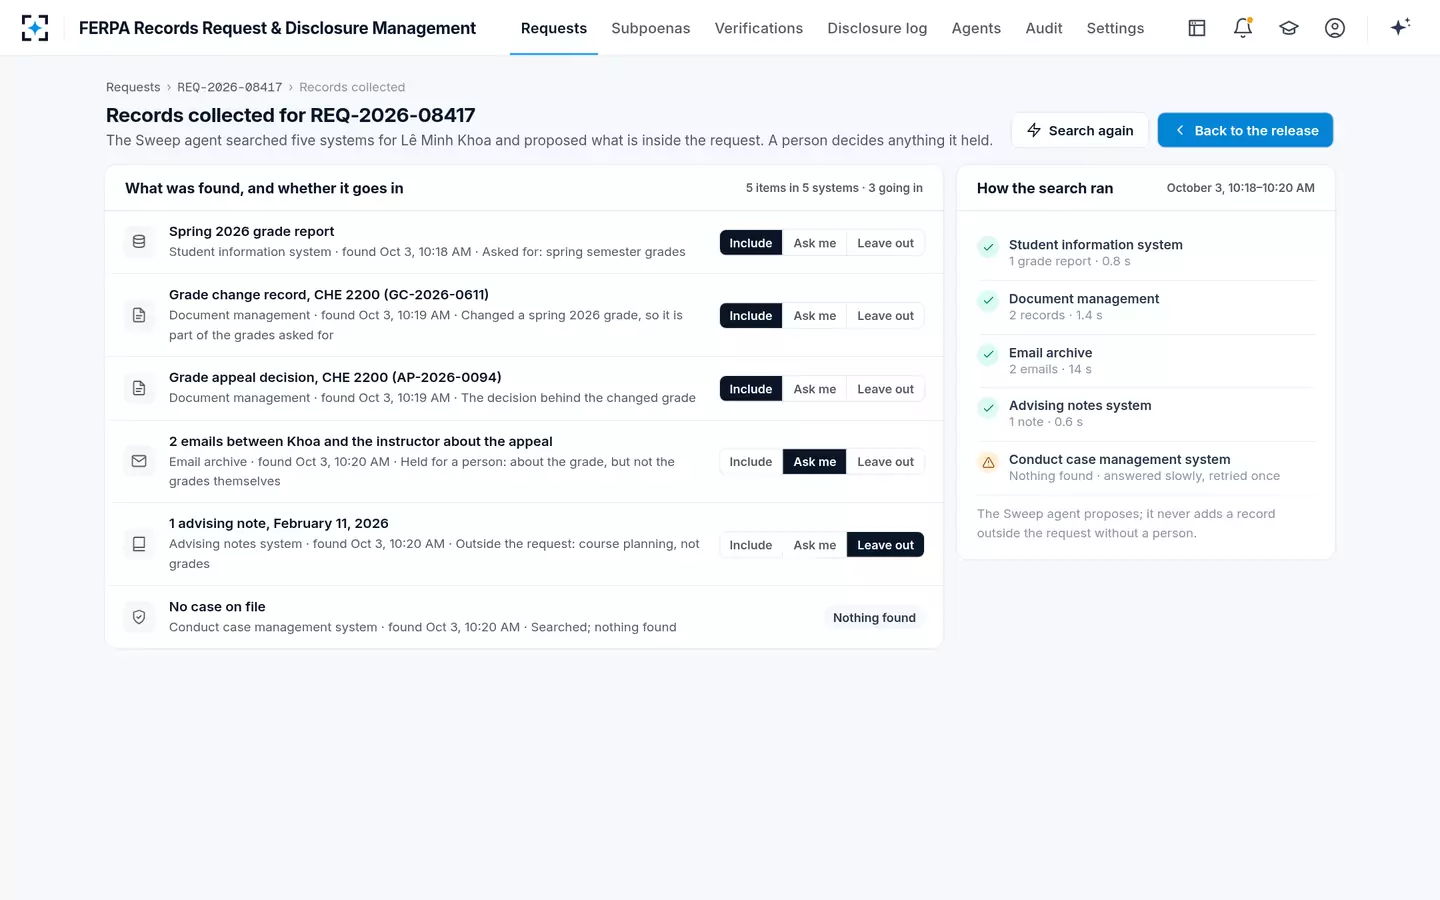Open the layout panel icon in header

point(1197,28)
